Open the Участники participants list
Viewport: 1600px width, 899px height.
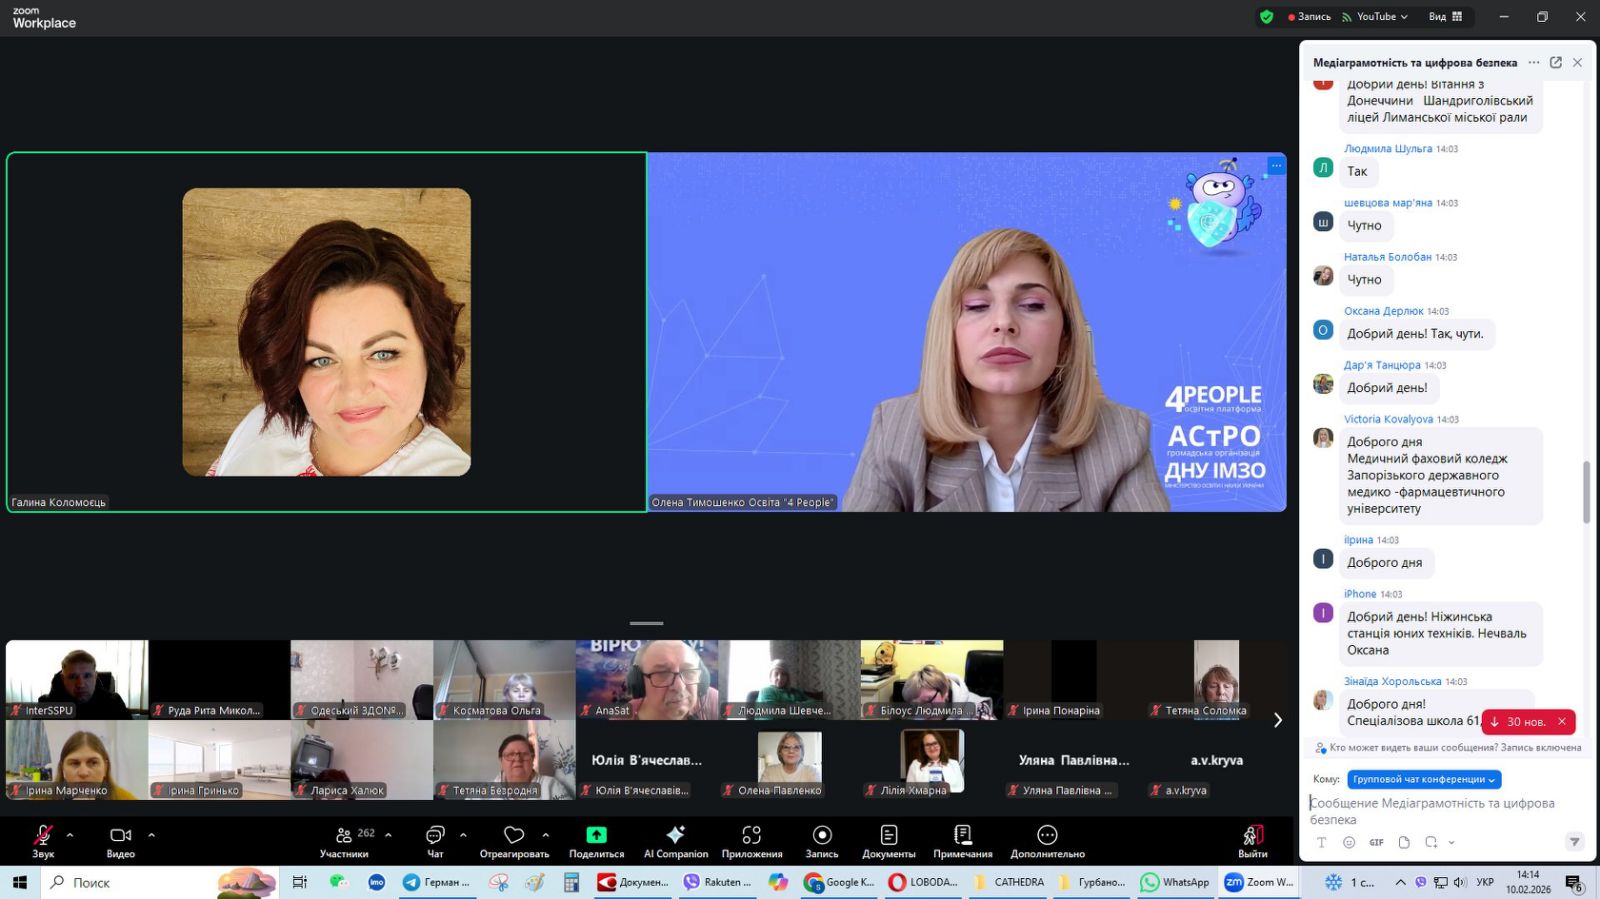345,840
